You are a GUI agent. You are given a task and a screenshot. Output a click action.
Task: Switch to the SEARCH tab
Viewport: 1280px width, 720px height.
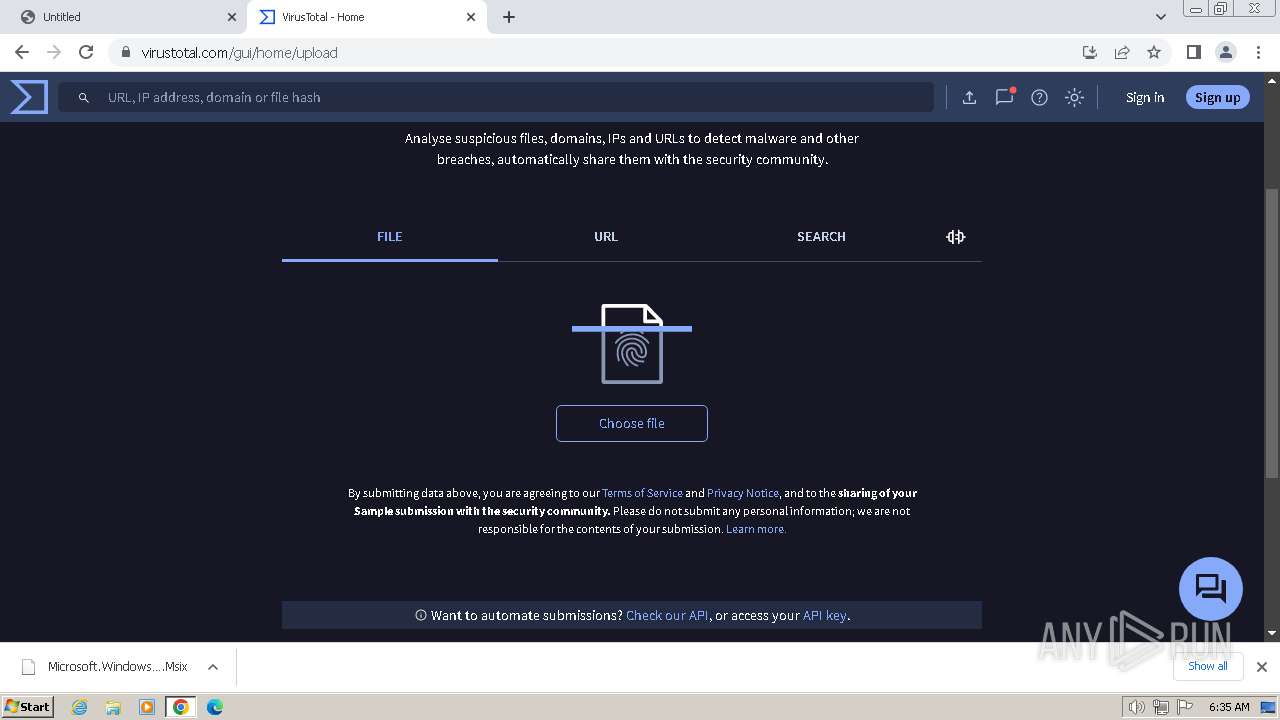pos(821,237)
